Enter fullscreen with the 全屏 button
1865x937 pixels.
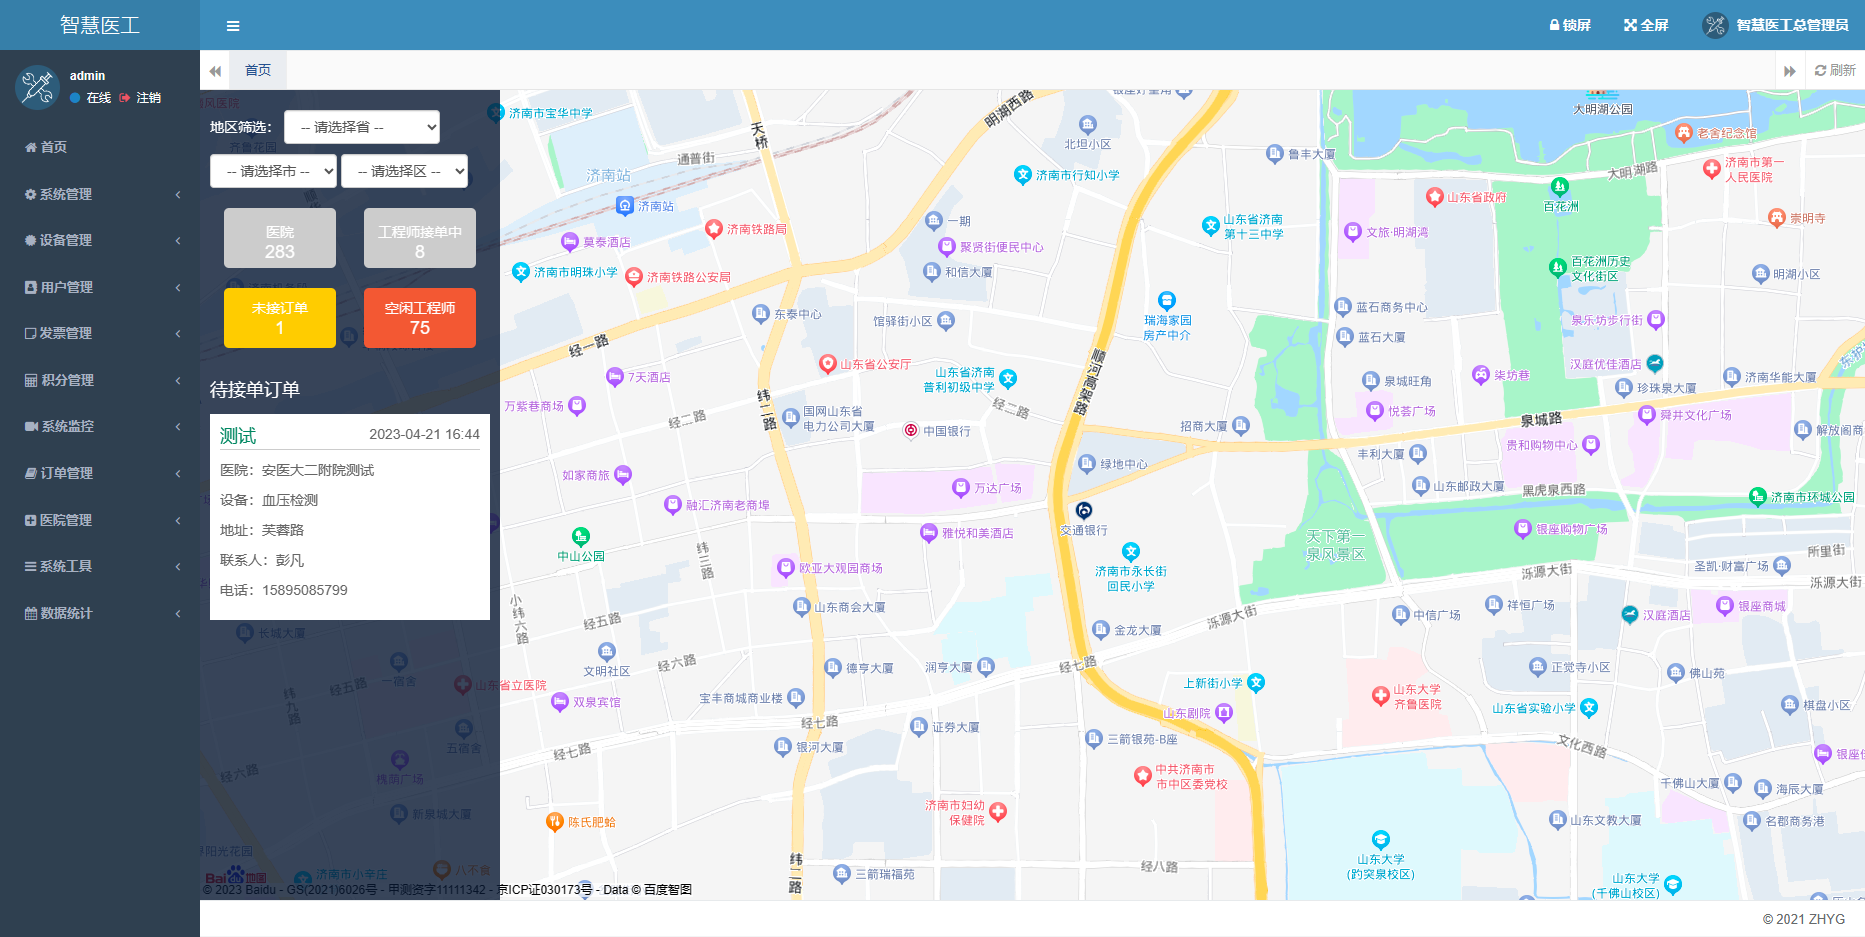pyautogui.click(x=1646, y=25)
